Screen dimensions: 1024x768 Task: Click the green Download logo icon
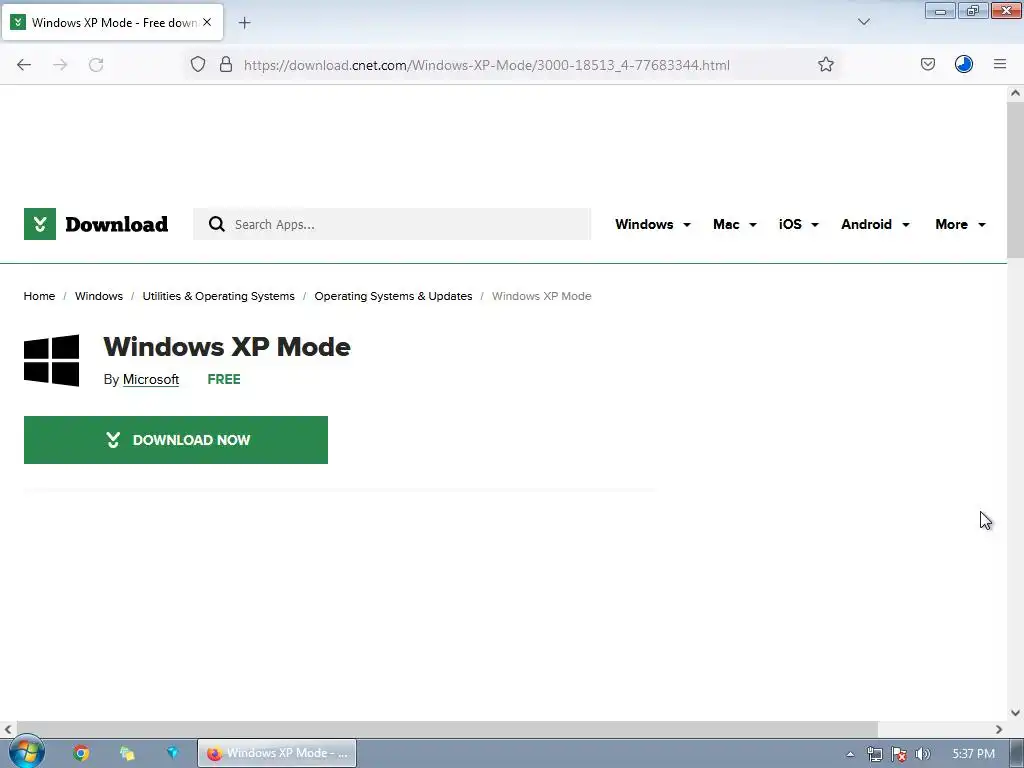click(40, 224)
